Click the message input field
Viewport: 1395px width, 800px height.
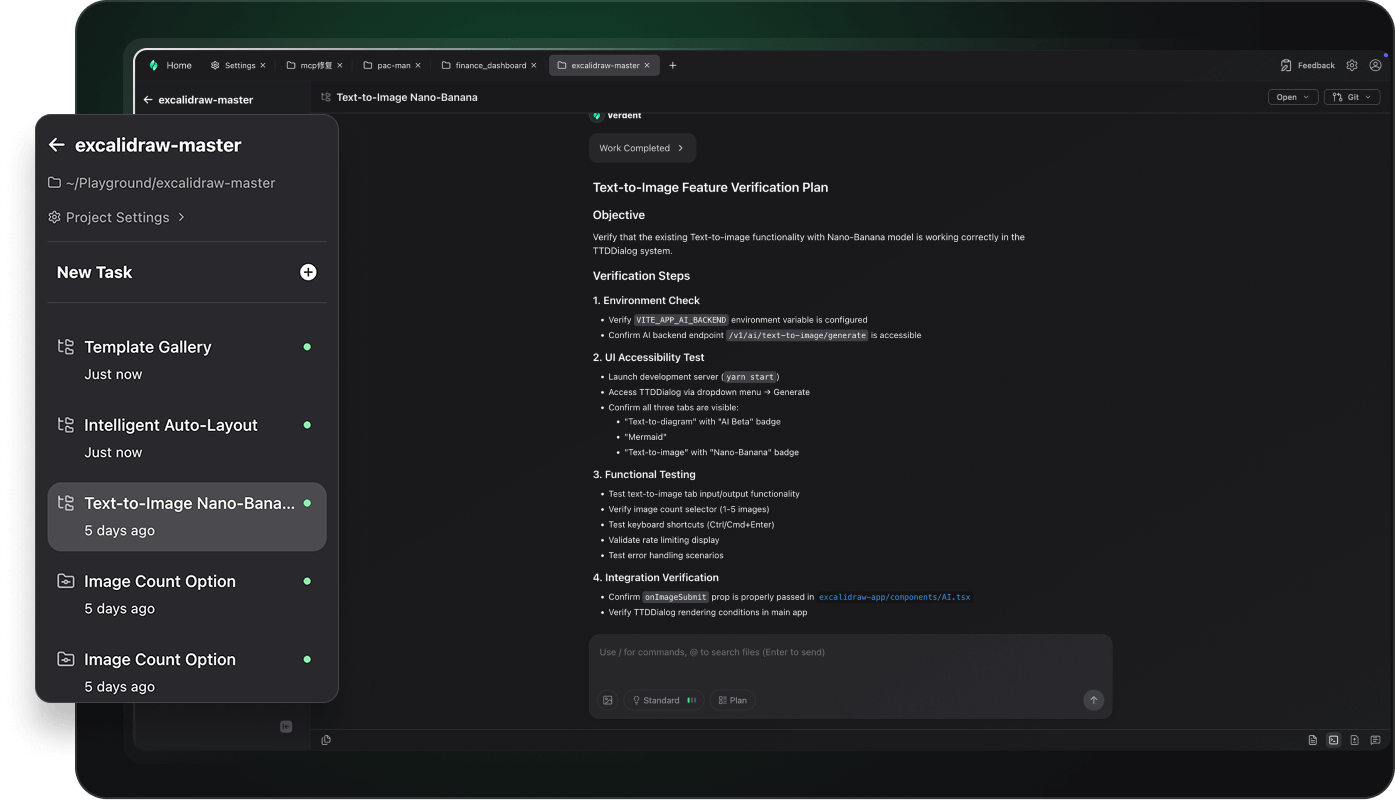[x=849, y=652]
